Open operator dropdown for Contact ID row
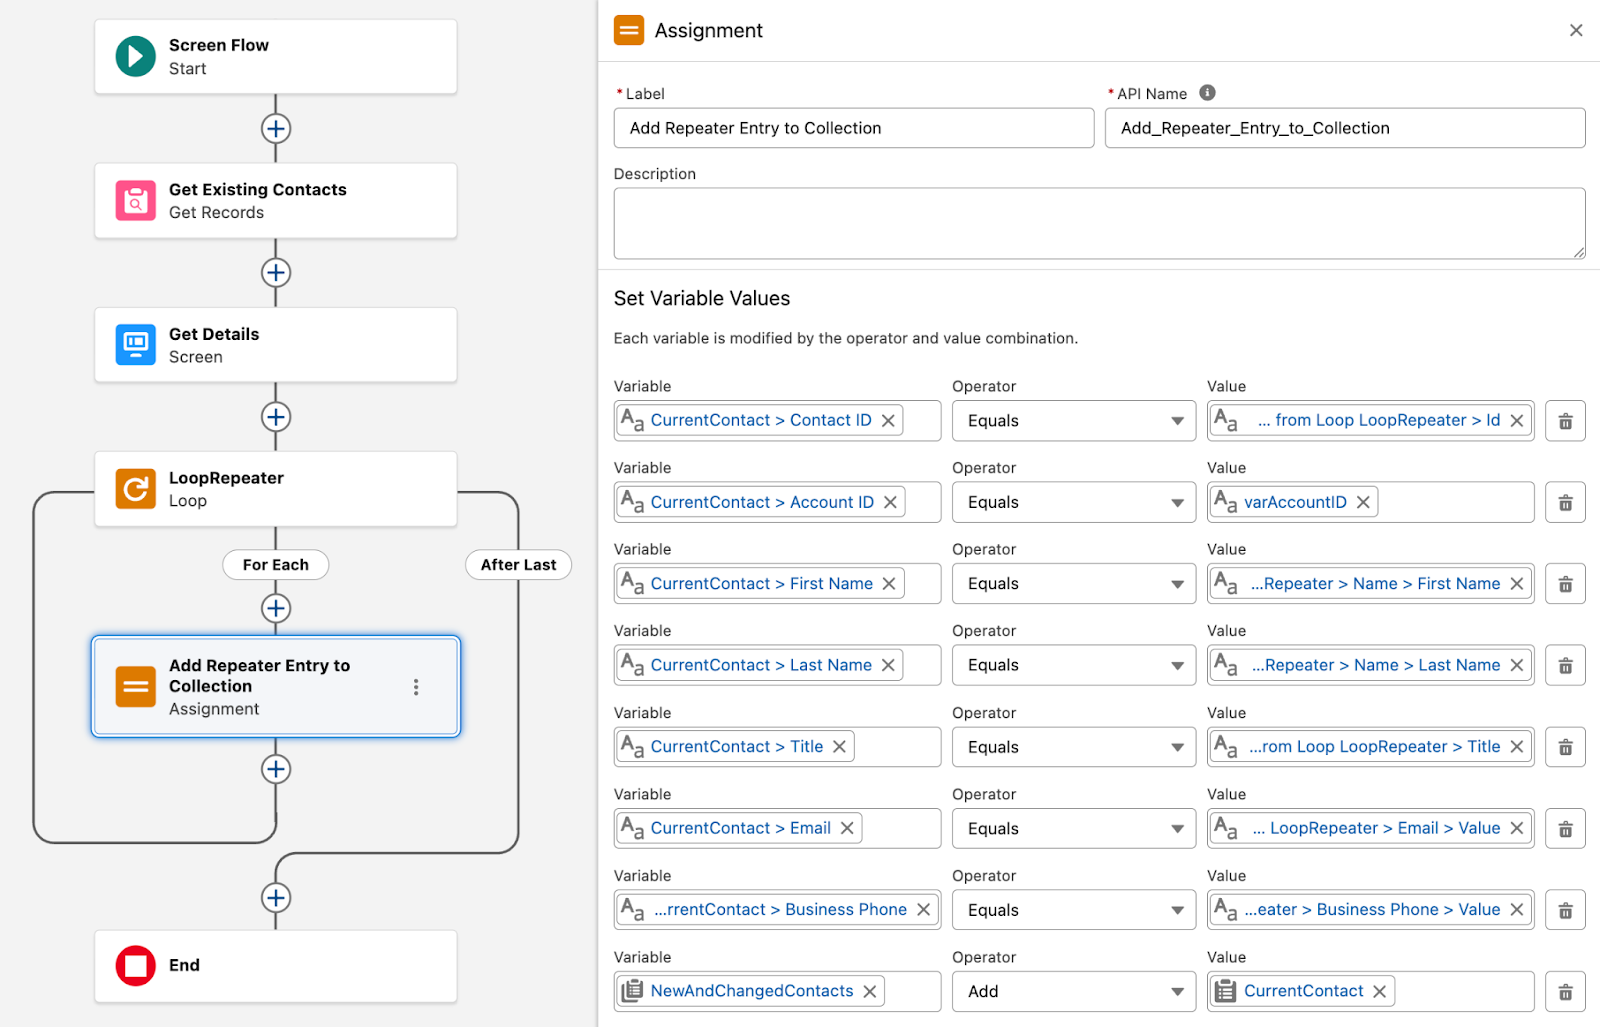The width and height of the screenshot is (1600, 1027). pos(1074,421)
